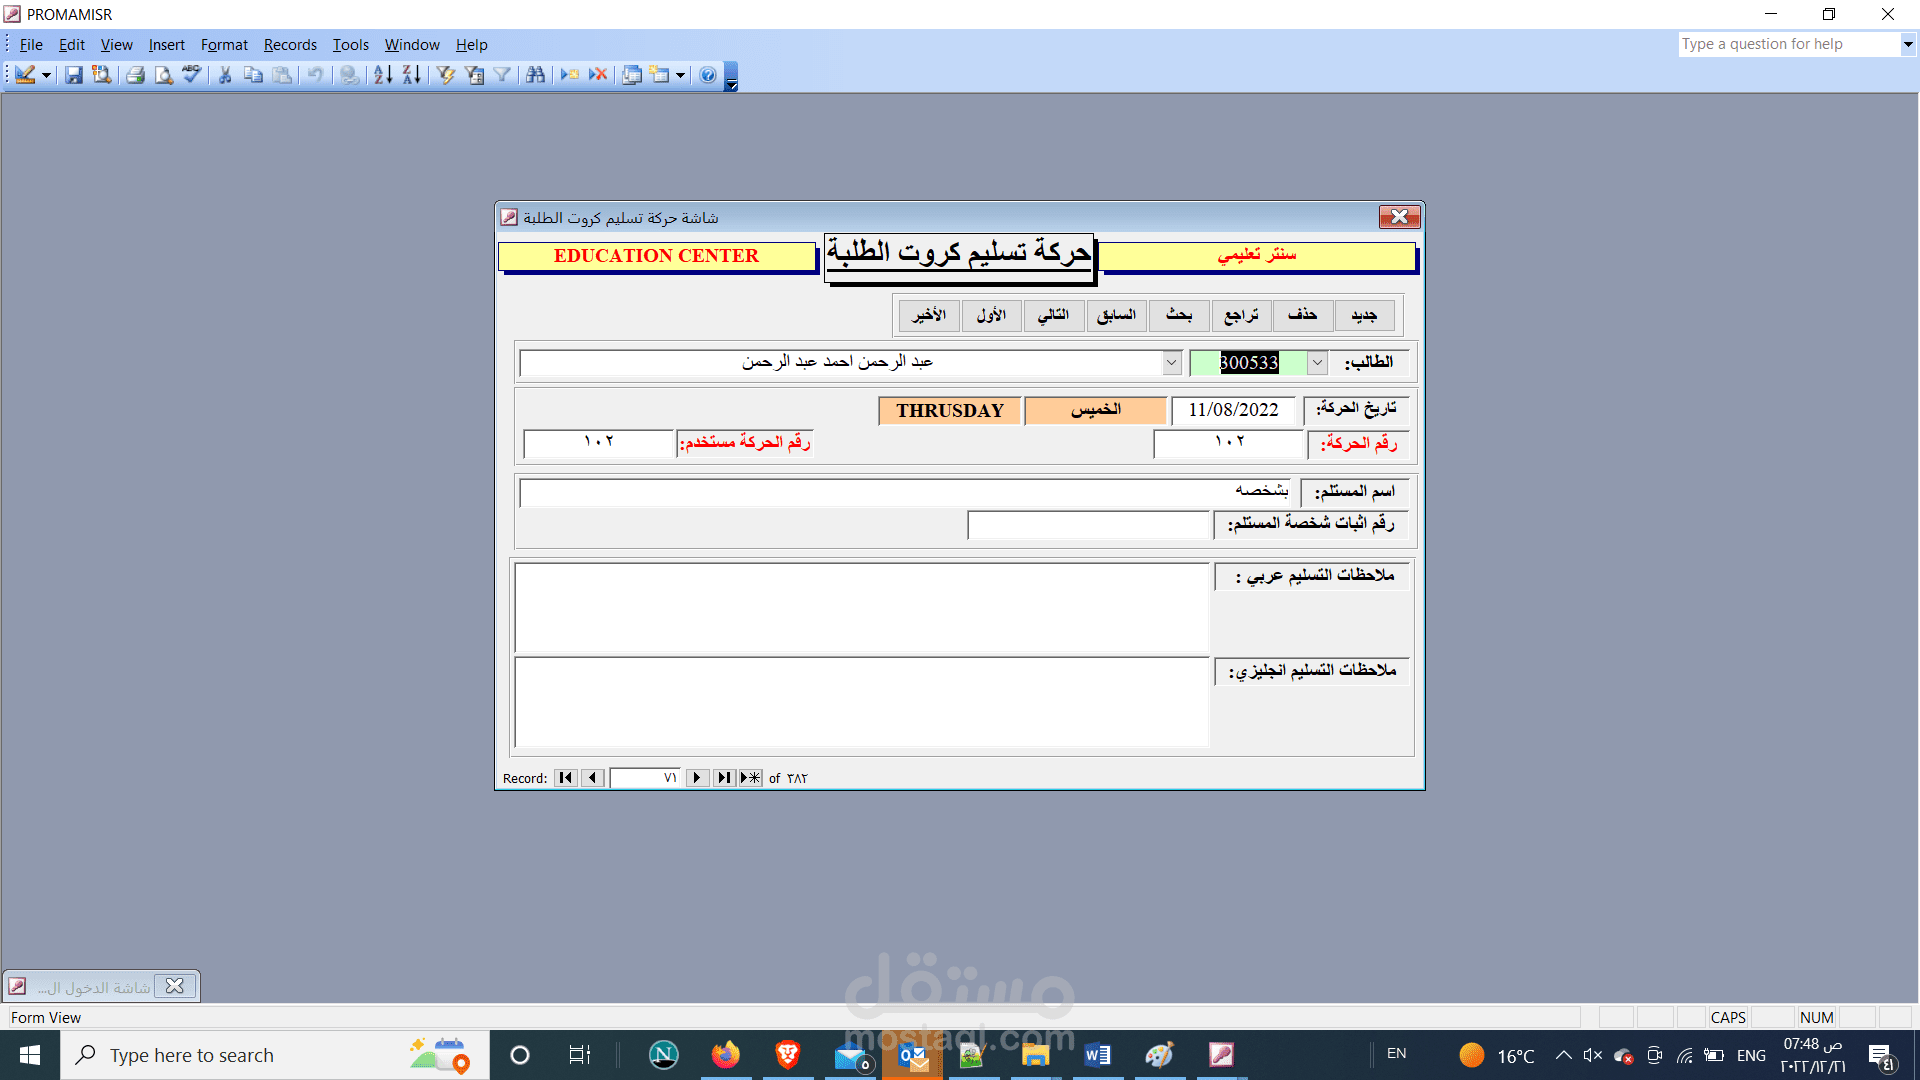
Task: Open the File menu
Action: tap(31, 45)
